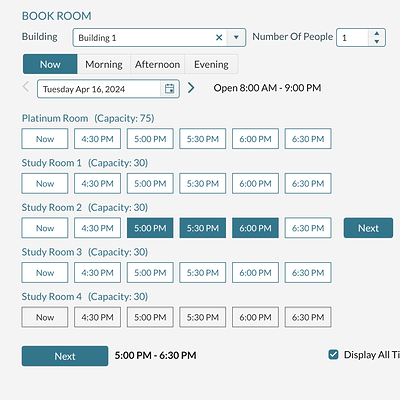400x400 pixels.
Task: Click the Number Of People input field
Action: (353, 37)
